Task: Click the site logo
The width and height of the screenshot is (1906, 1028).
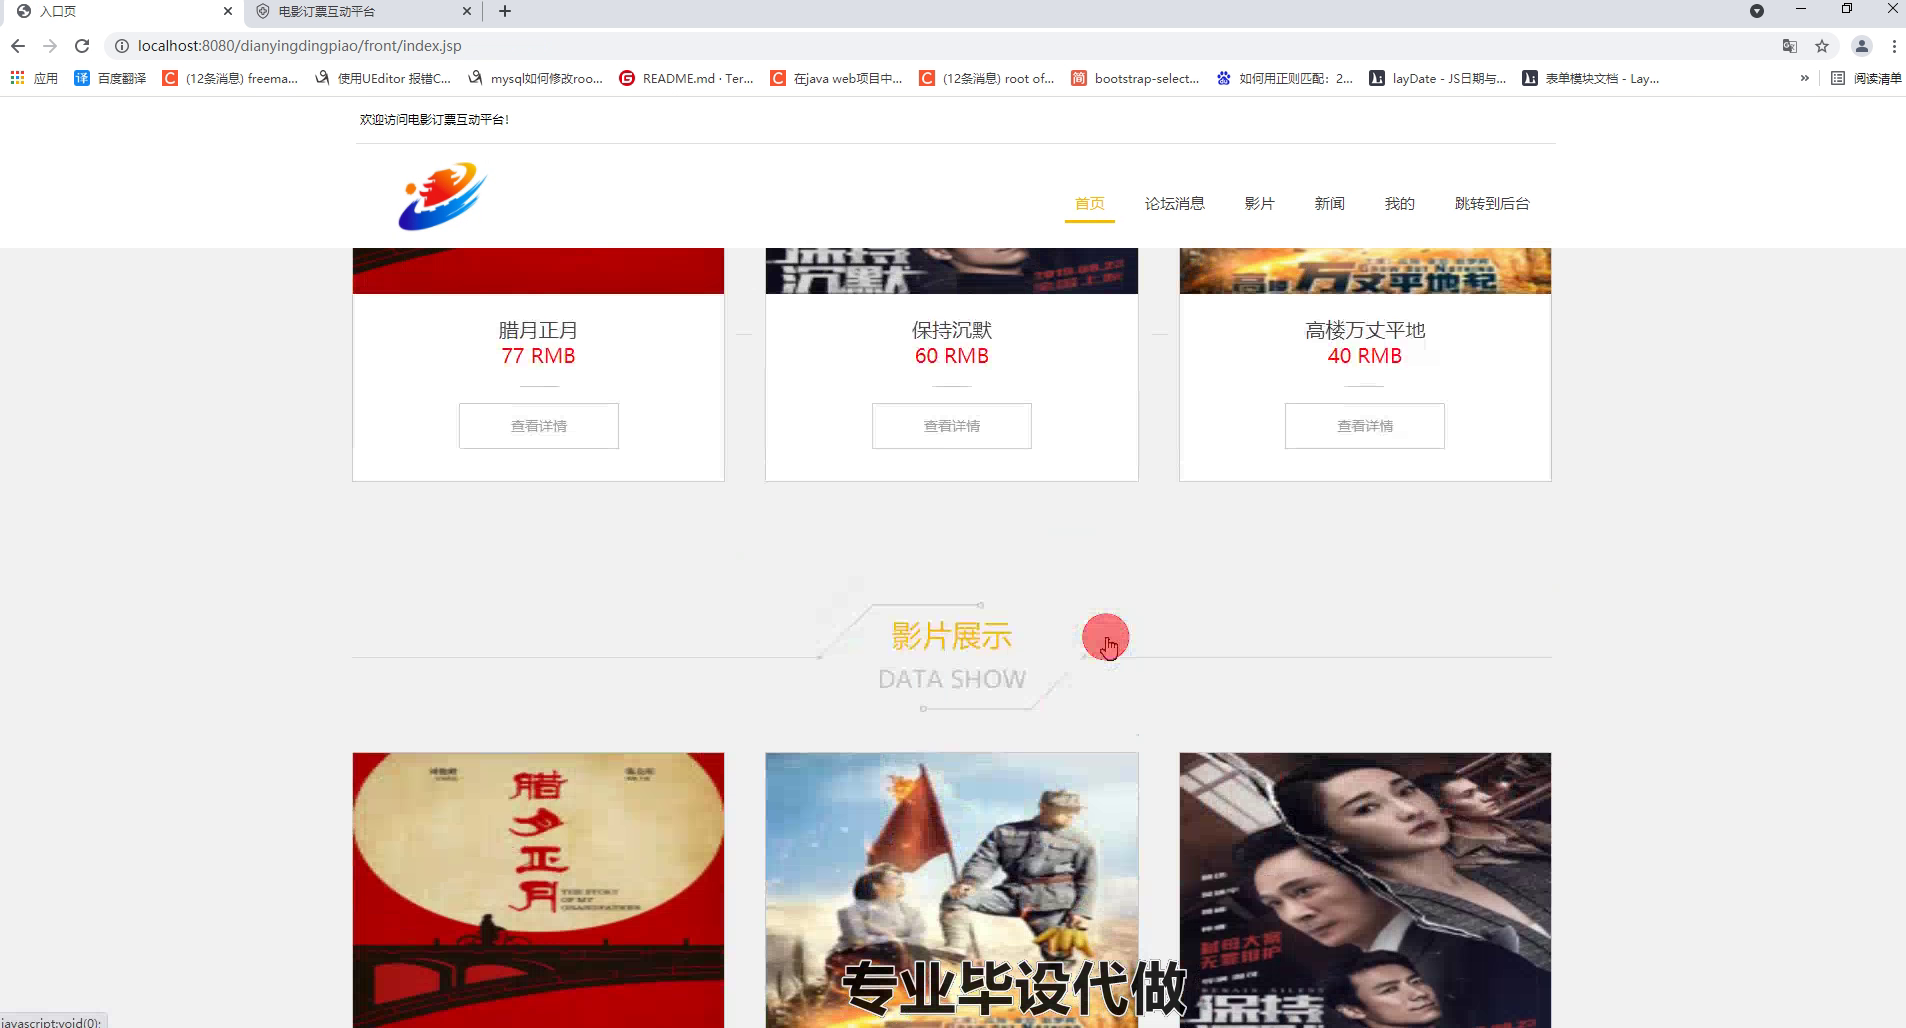Action: [442, 197]
